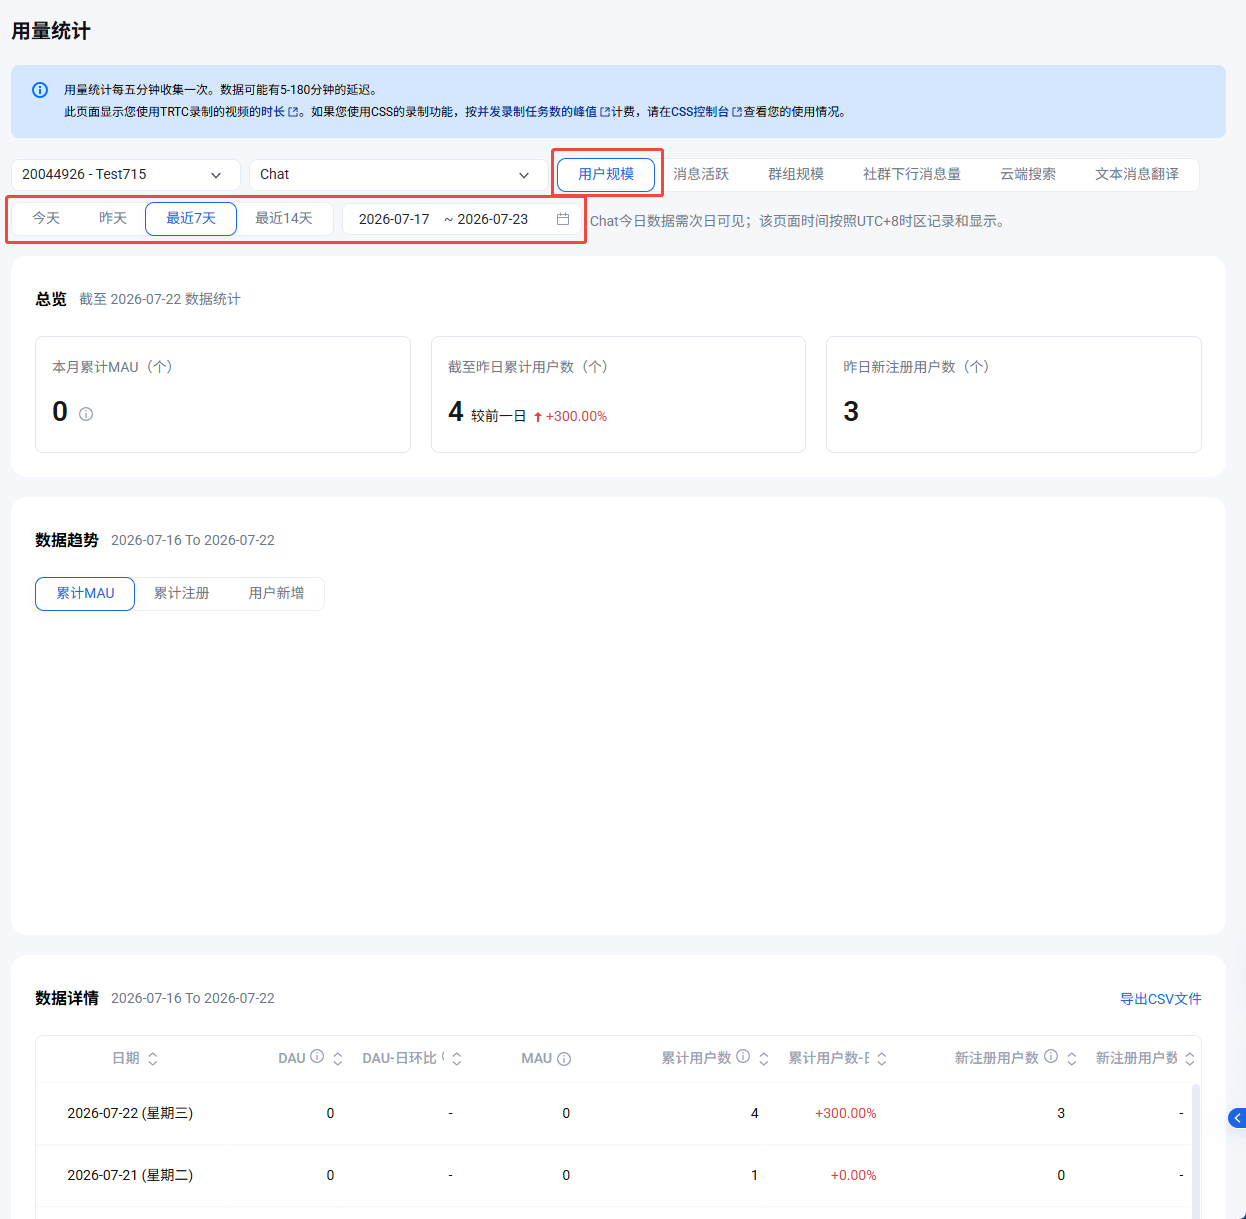
Task: Click the 昨日新注册用户数 card value 3
Action: pos(851,412)
